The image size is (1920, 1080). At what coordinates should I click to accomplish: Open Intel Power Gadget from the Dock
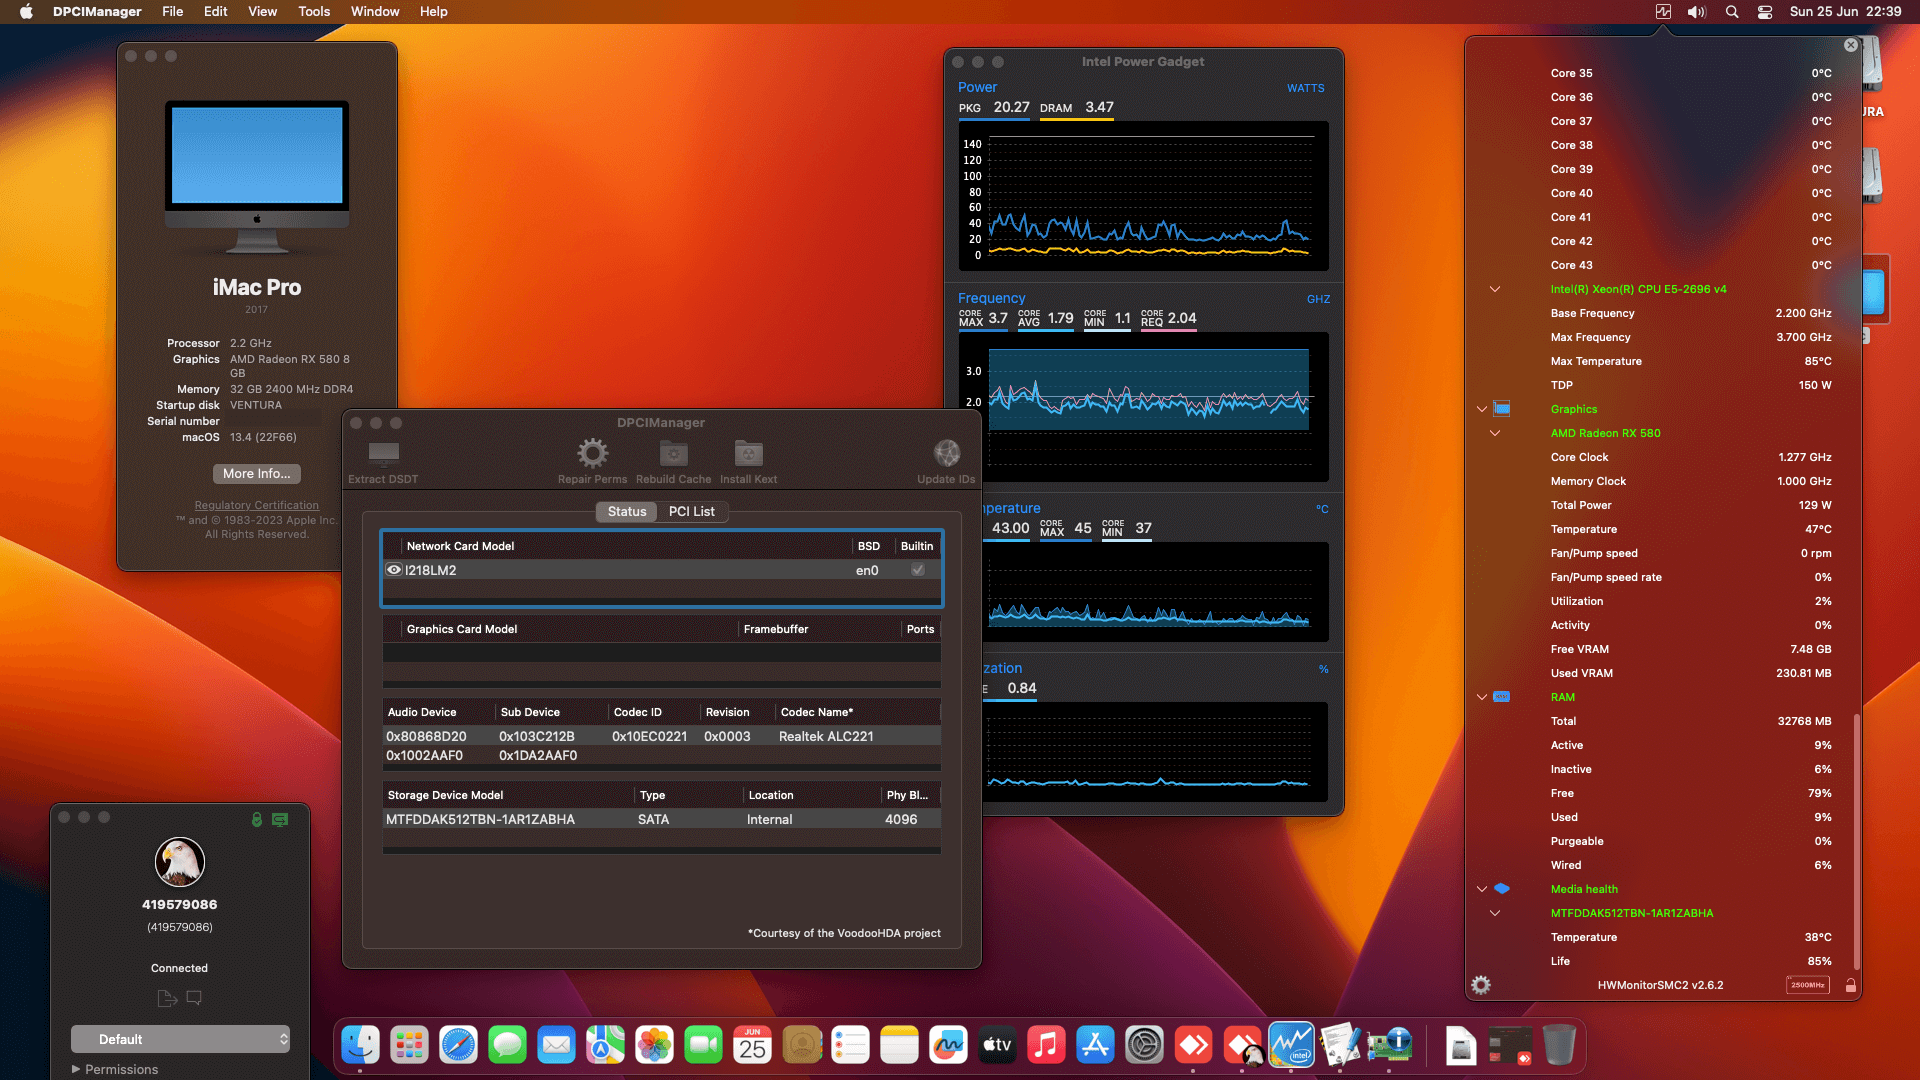[x=1290, y=1044]
